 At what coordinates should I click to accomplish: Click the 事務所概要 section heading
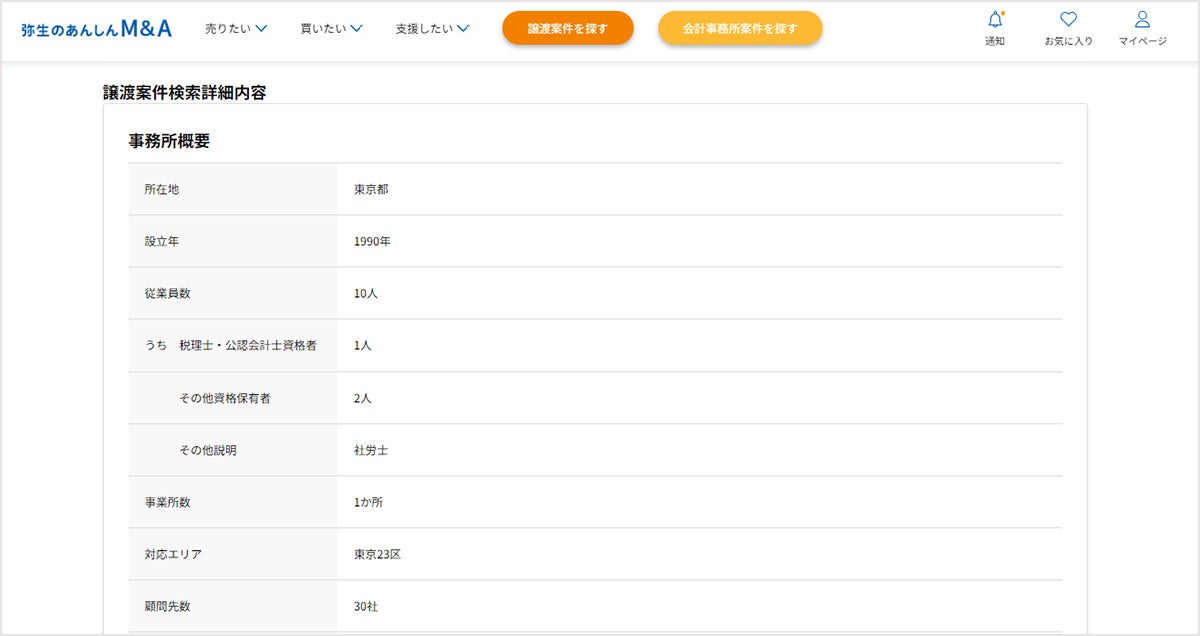click(169, 141)
